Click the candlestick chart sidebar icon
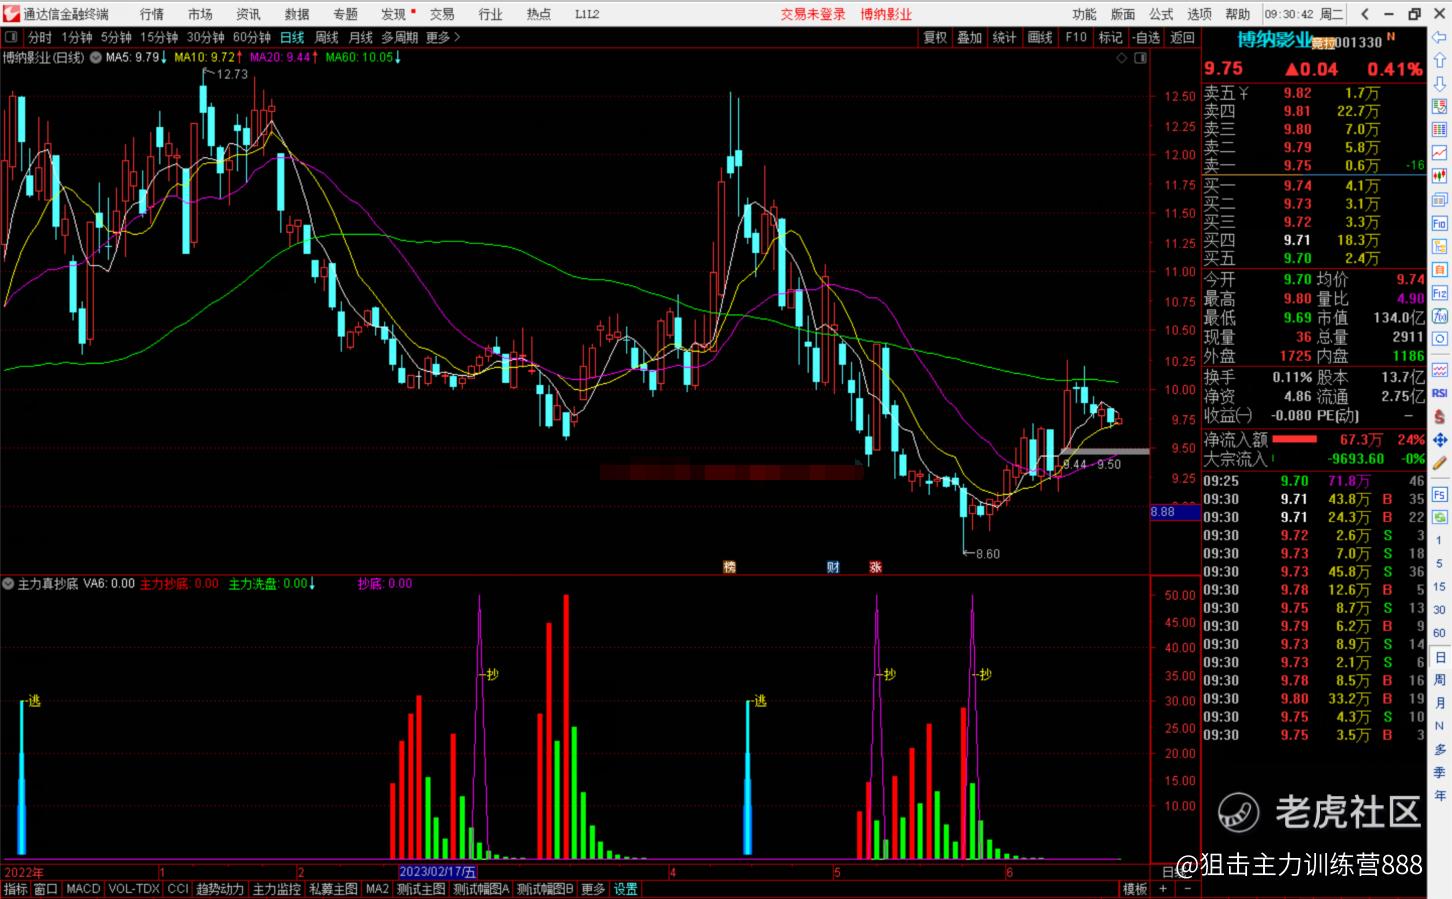 point(1440,175)
